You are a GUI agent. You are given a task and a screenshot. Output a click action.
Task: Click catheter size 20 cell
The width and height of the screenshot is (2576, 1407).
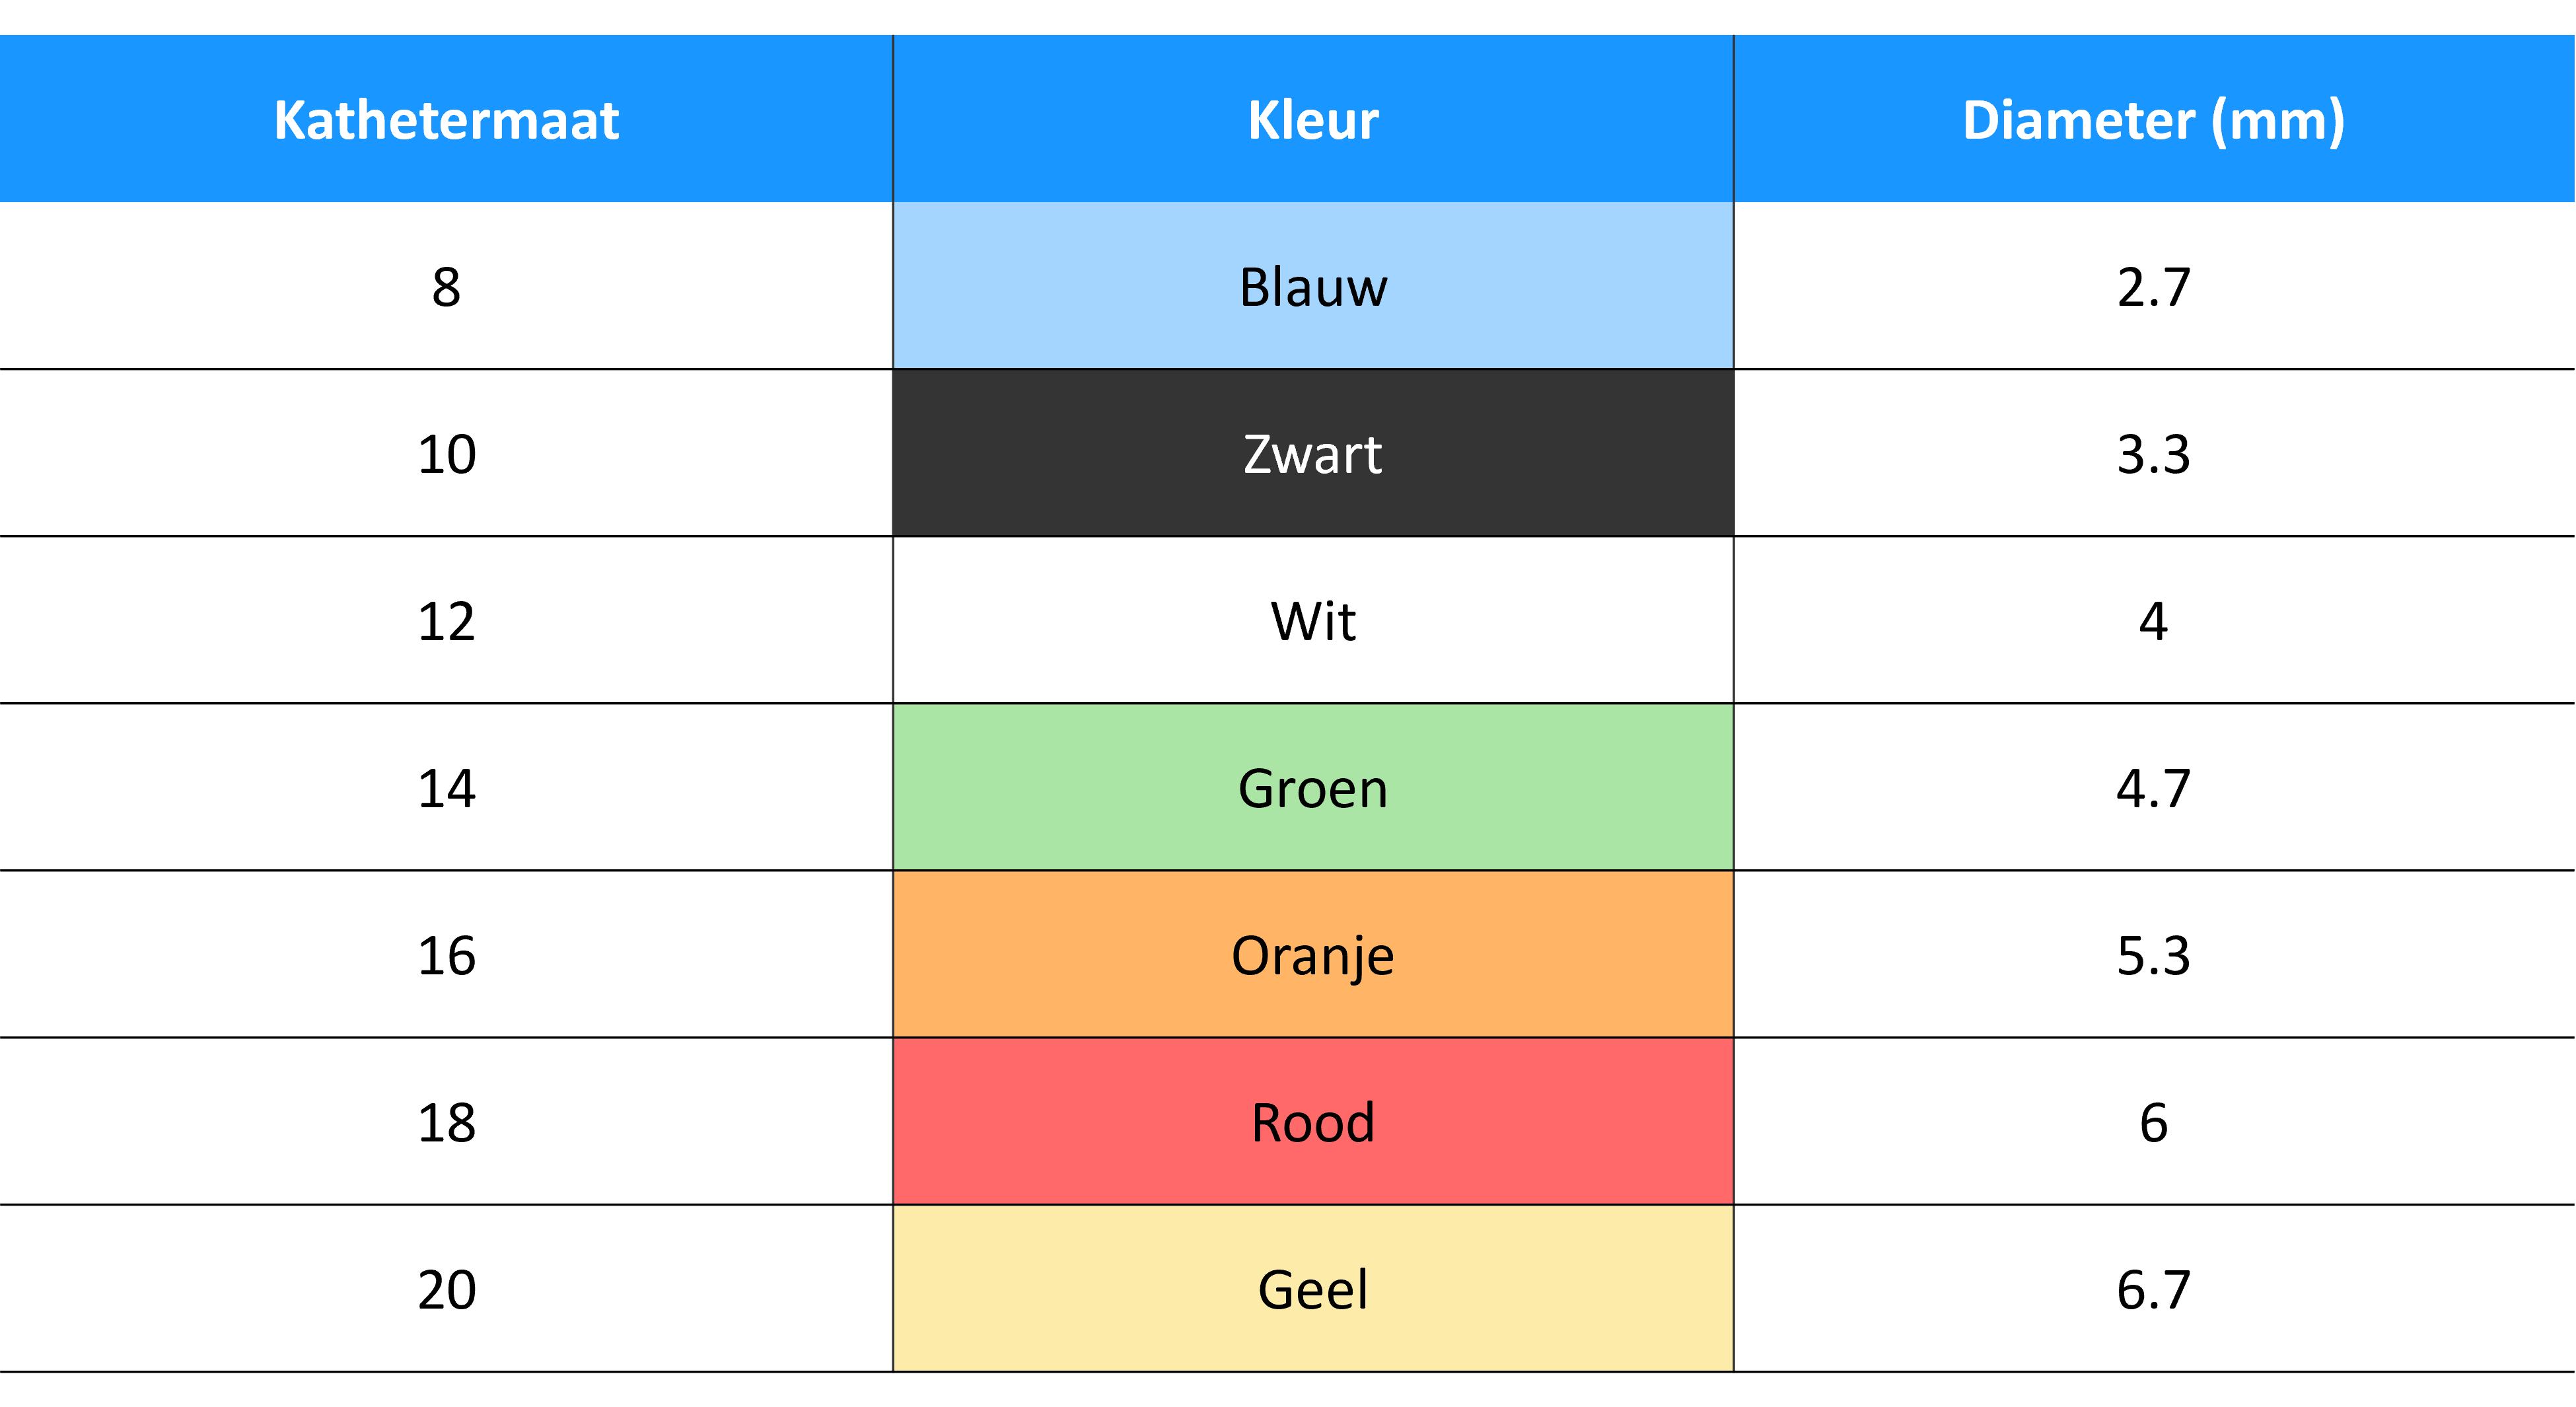click(x=446, y=1288)
